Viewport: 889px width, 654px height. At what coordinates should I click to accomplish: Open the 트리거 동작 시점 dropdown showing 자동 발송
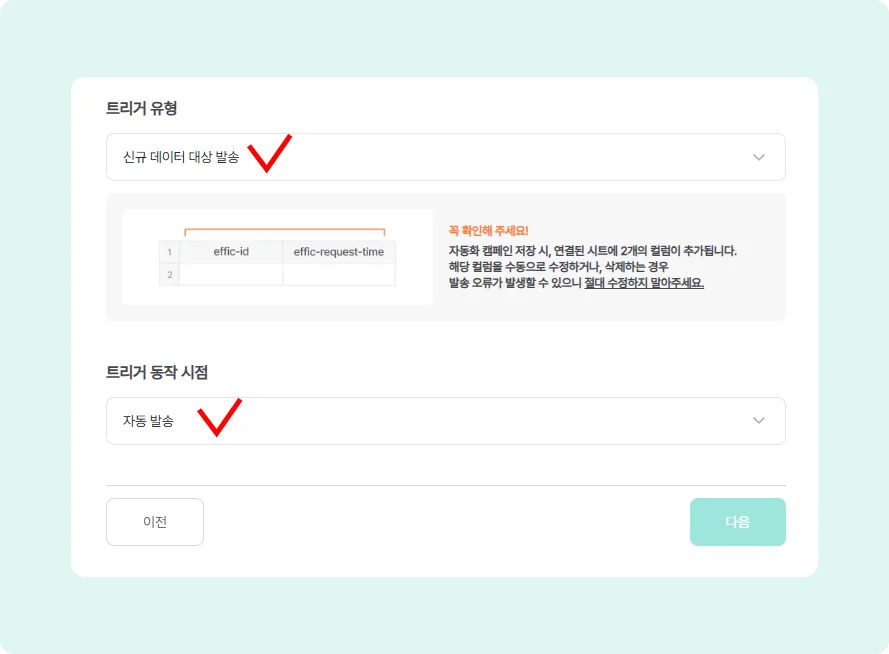tap(445, 421)
